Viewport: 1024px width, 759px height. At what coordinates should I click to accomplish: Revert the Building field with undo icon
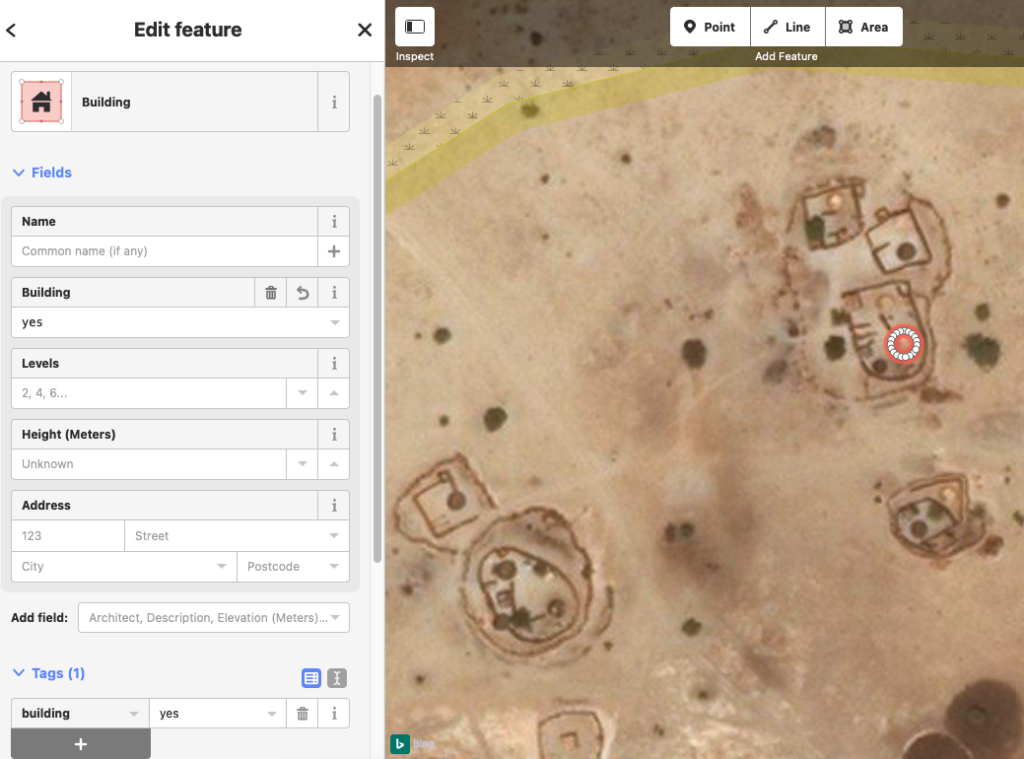click(301, 292)
